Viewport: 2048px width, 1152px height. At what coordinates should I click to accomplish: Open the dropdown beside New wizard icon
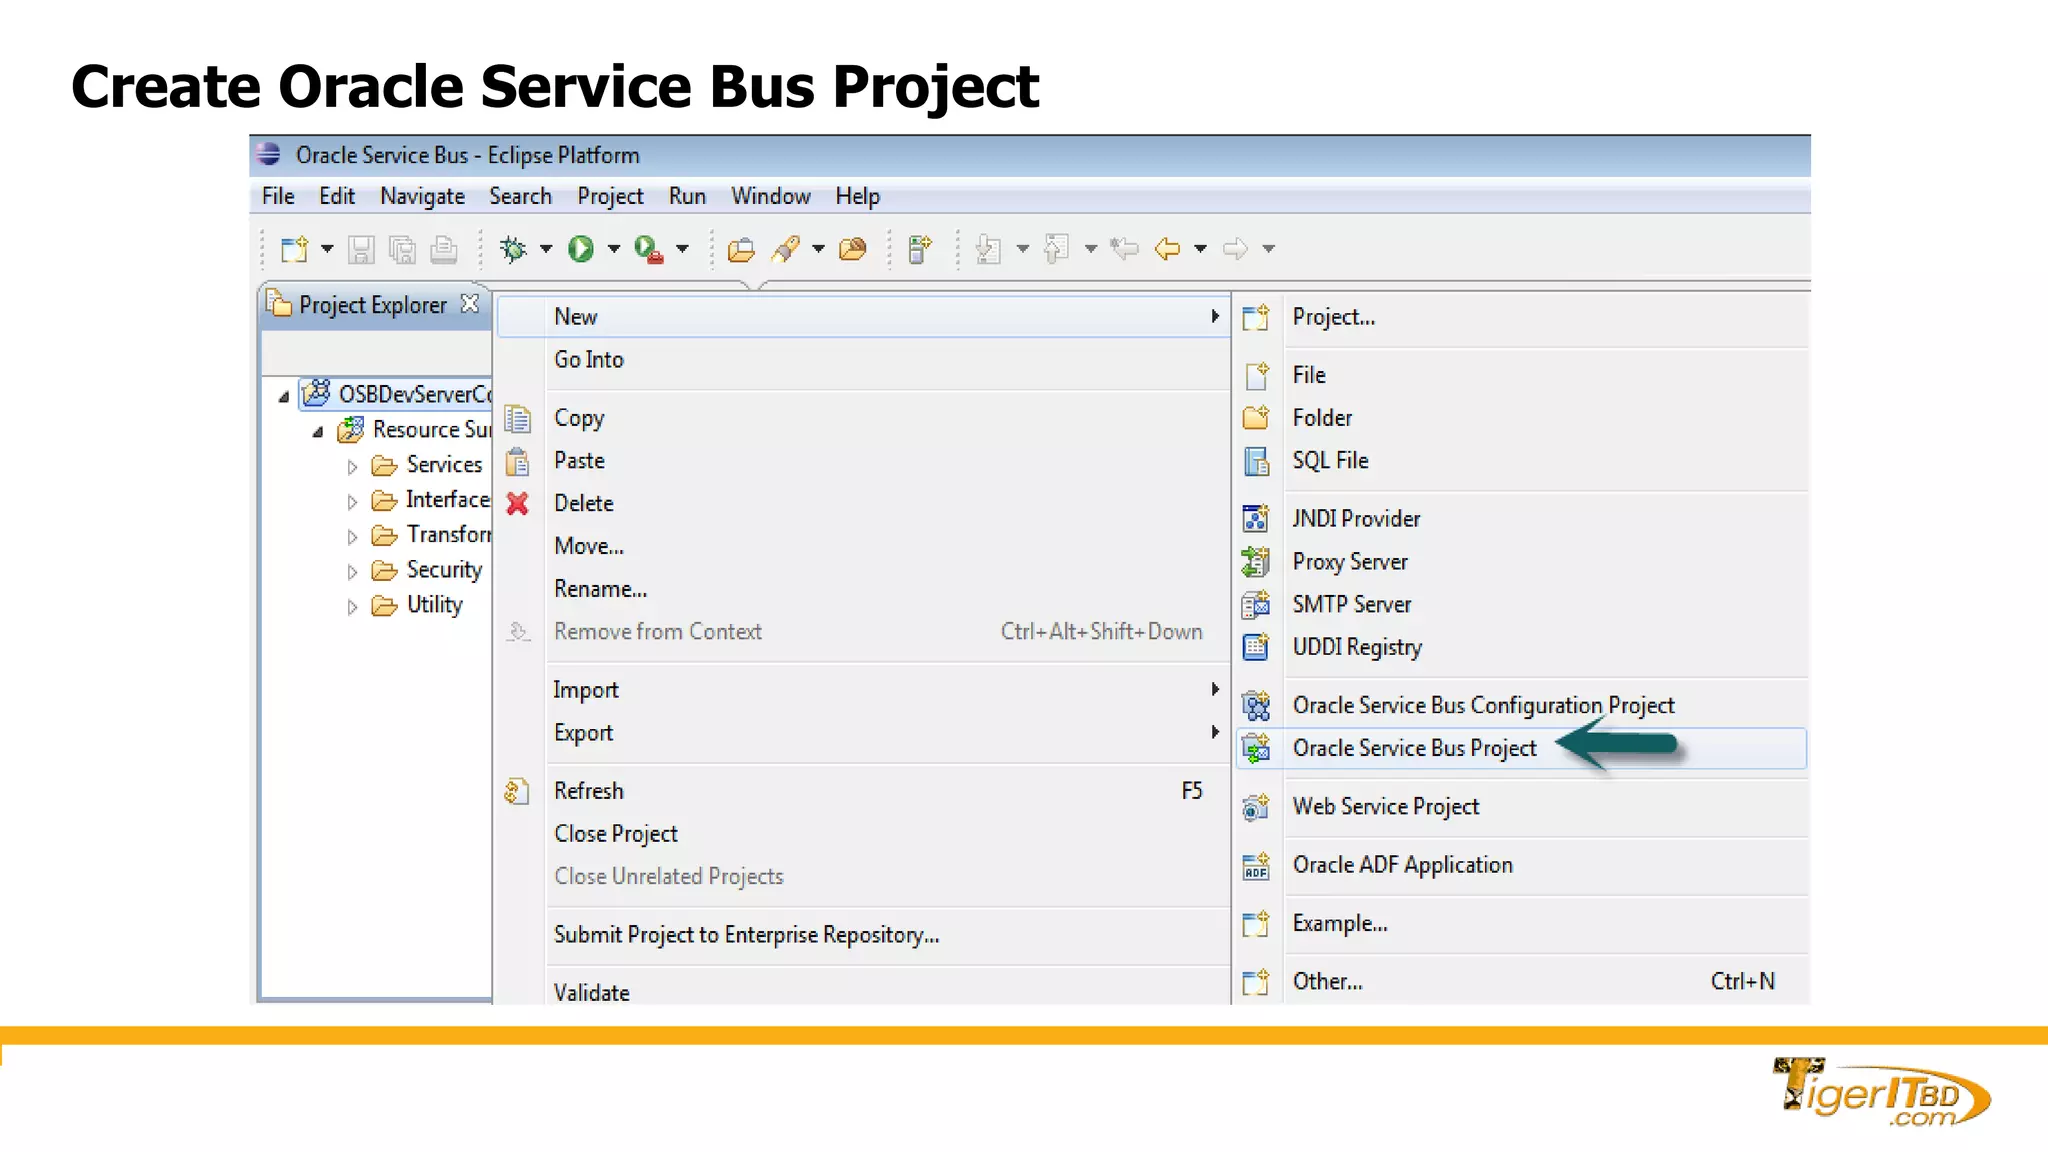pyautogui.click(x=327, y=249)
